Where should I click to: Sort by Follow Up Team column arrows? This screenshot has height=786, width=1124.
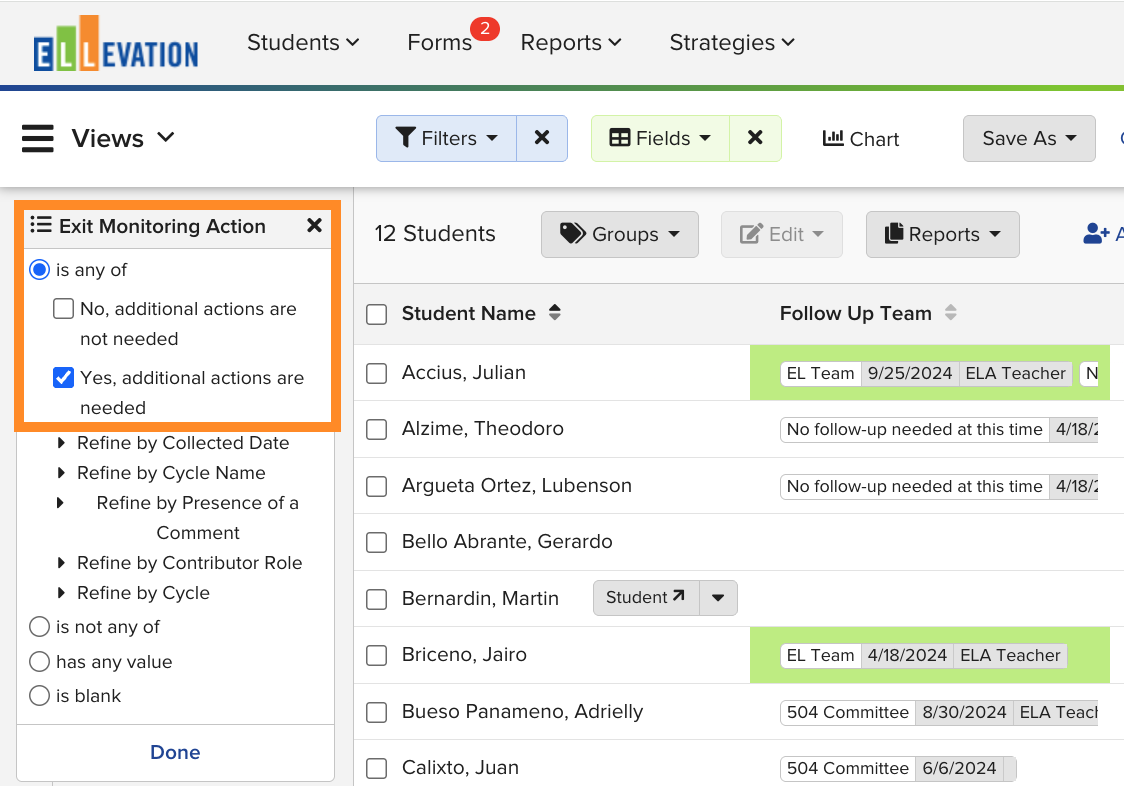point(951,313)
